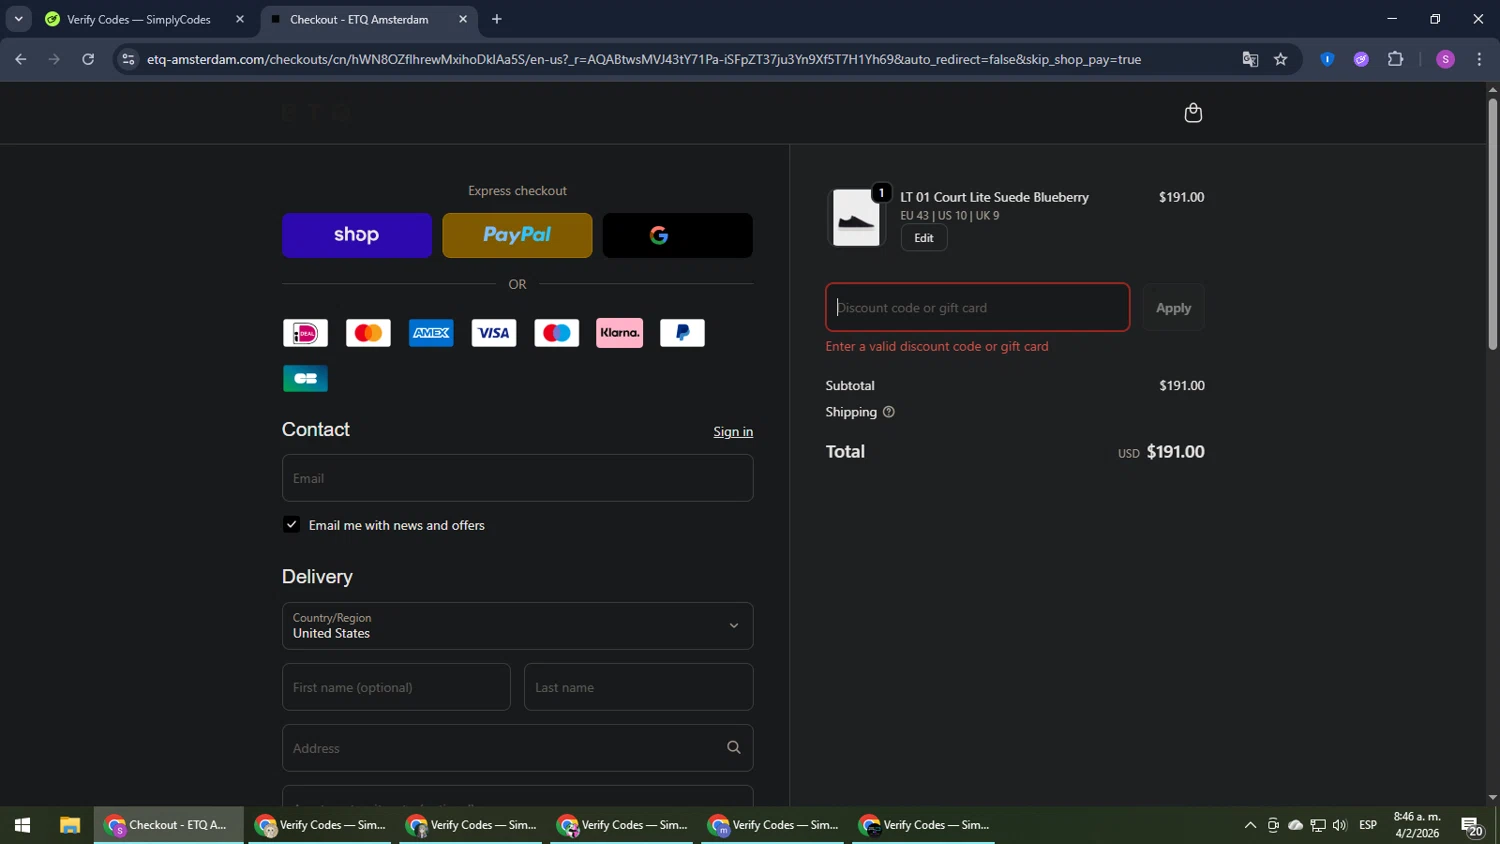The width and height of the screenshot is (1500, 844).
Task: Click the Klarna payment icon
Action: click(x=620, y=333)
